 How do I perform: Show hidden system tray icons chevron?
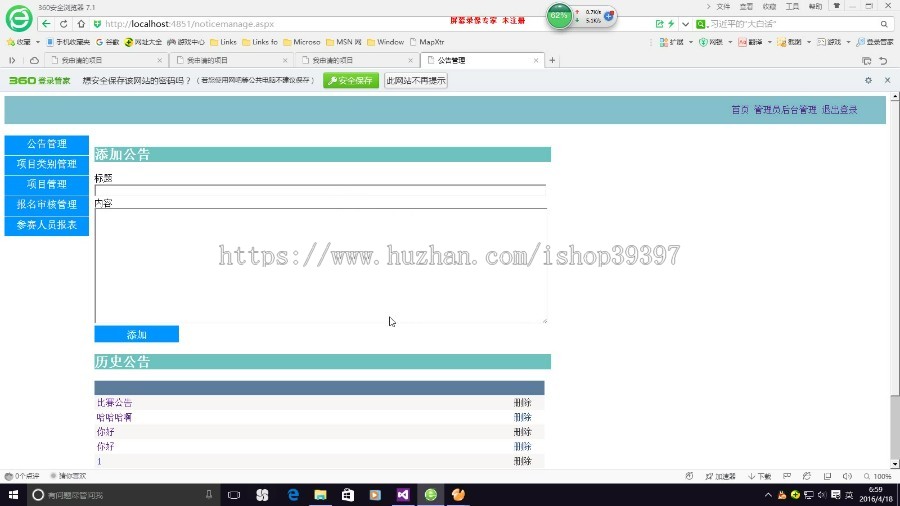coord(768,495)
